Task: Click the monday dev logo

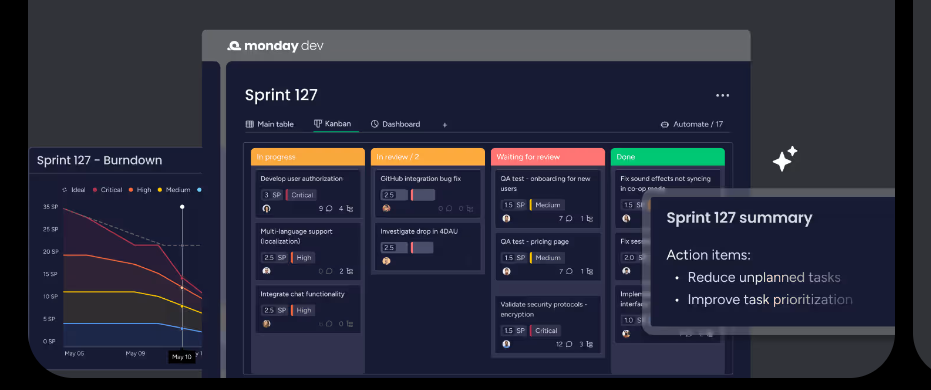Action: tap(275, 46)
